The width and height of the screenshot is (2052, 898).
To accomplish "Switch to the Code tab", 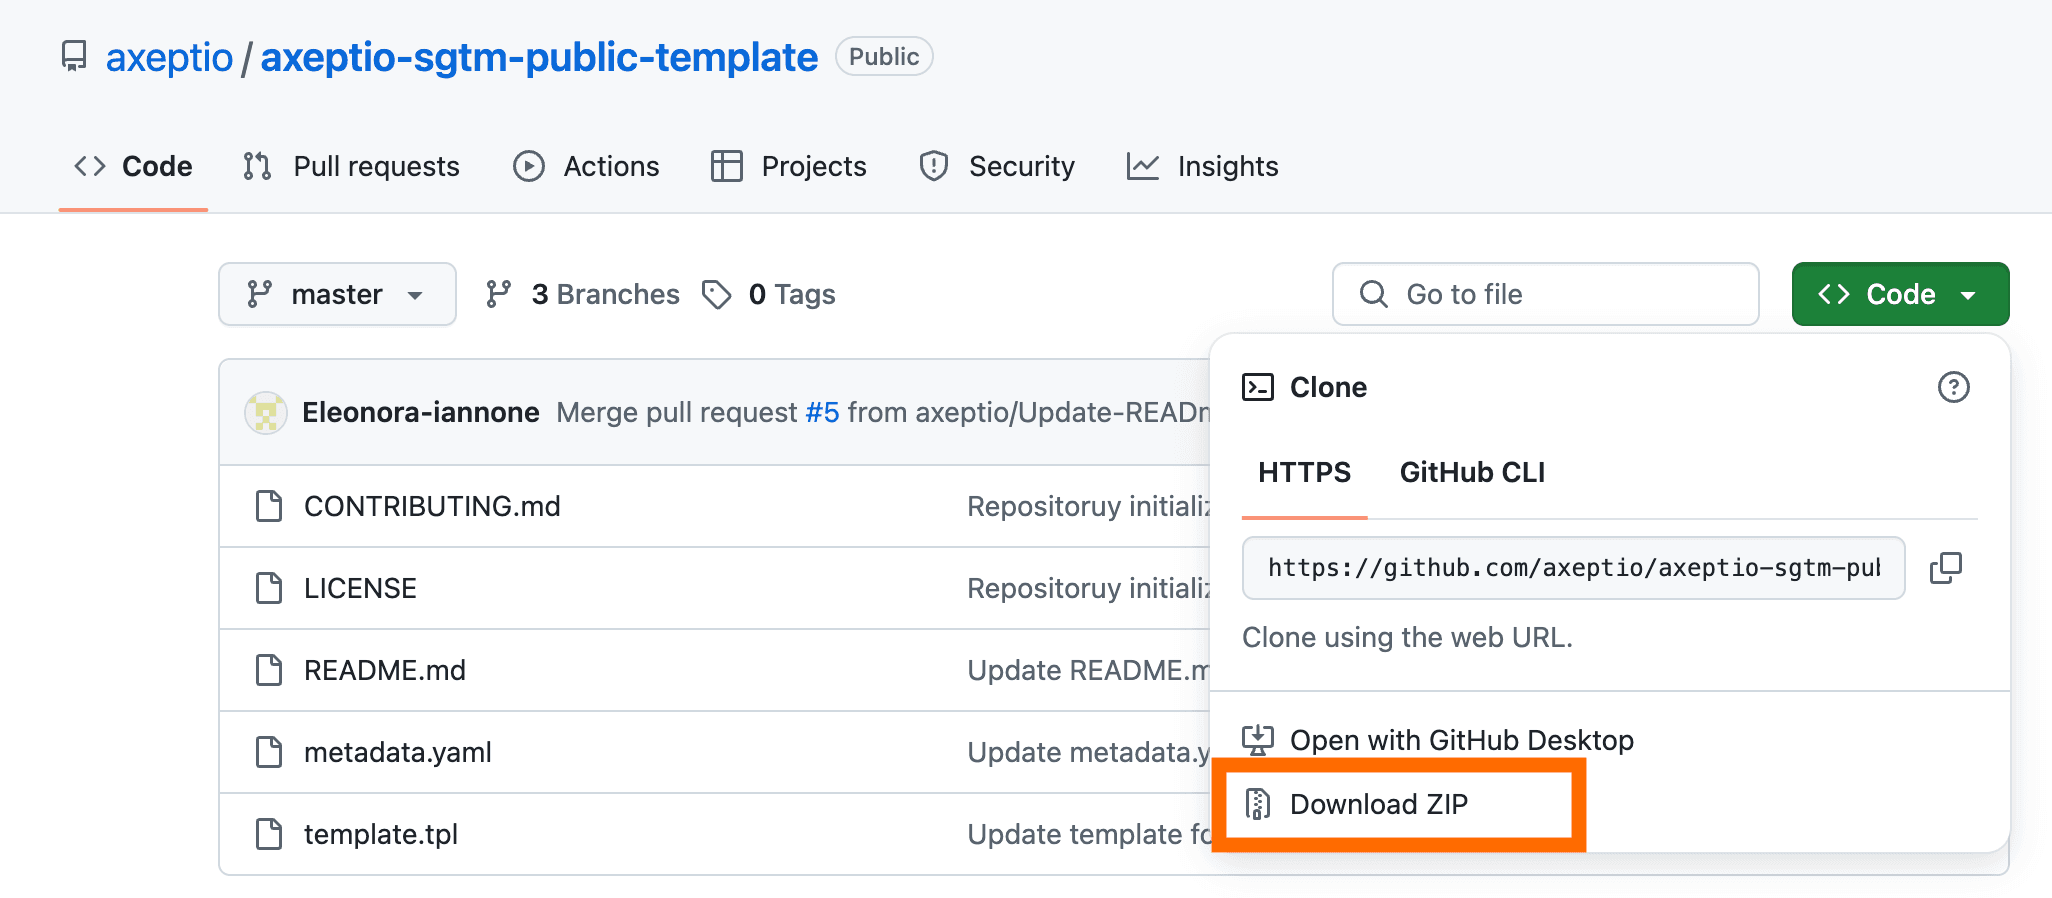I will point(133,166).
